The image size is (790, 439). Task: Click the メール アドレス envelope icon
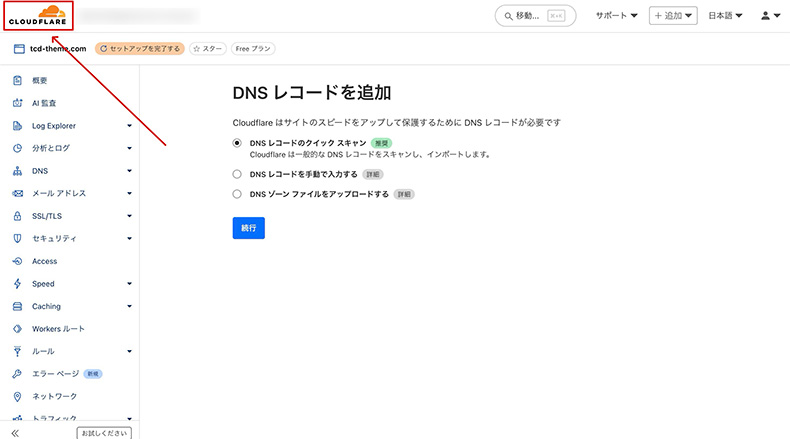18,193
